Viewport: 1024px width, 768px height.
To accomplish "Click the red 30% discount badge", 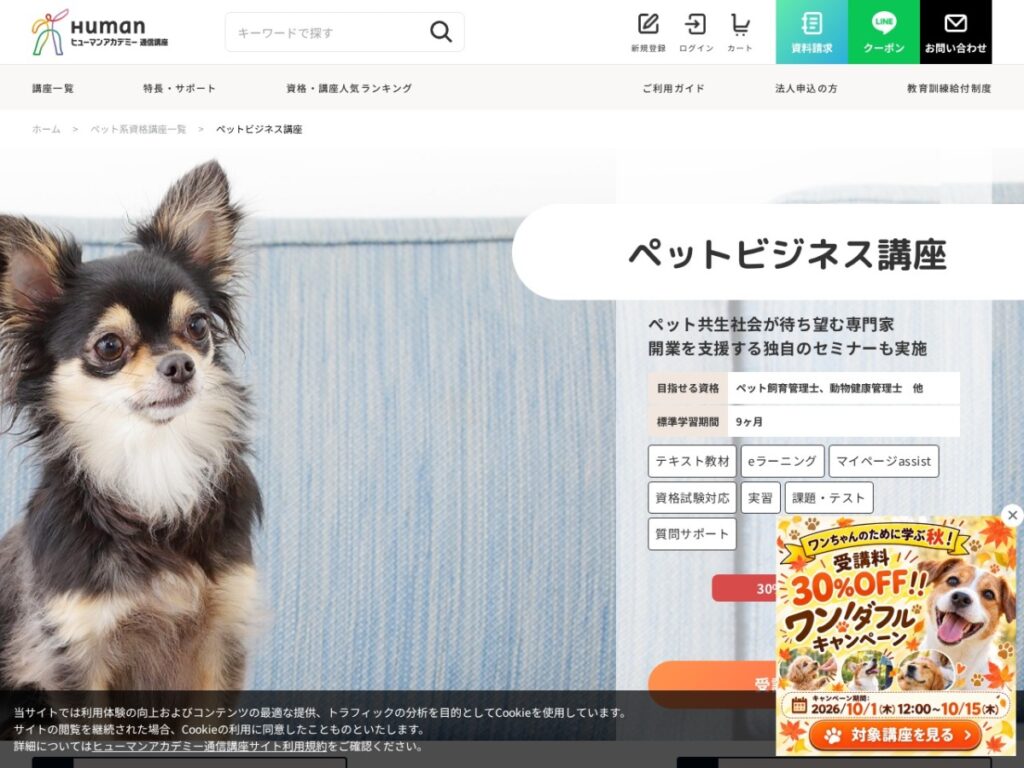I will (744, 588).
